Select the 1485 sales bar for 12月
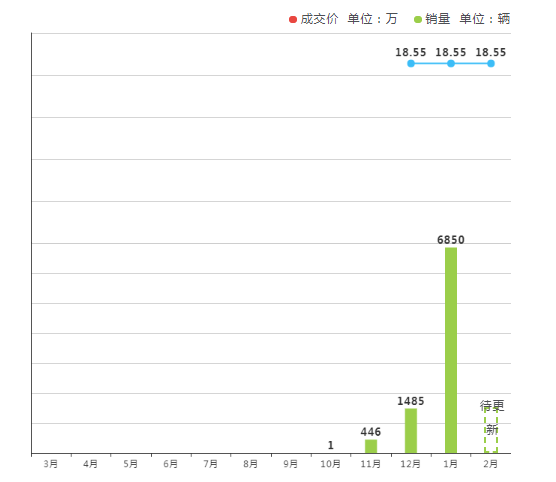The image size is (556, 482). [411, 431]
